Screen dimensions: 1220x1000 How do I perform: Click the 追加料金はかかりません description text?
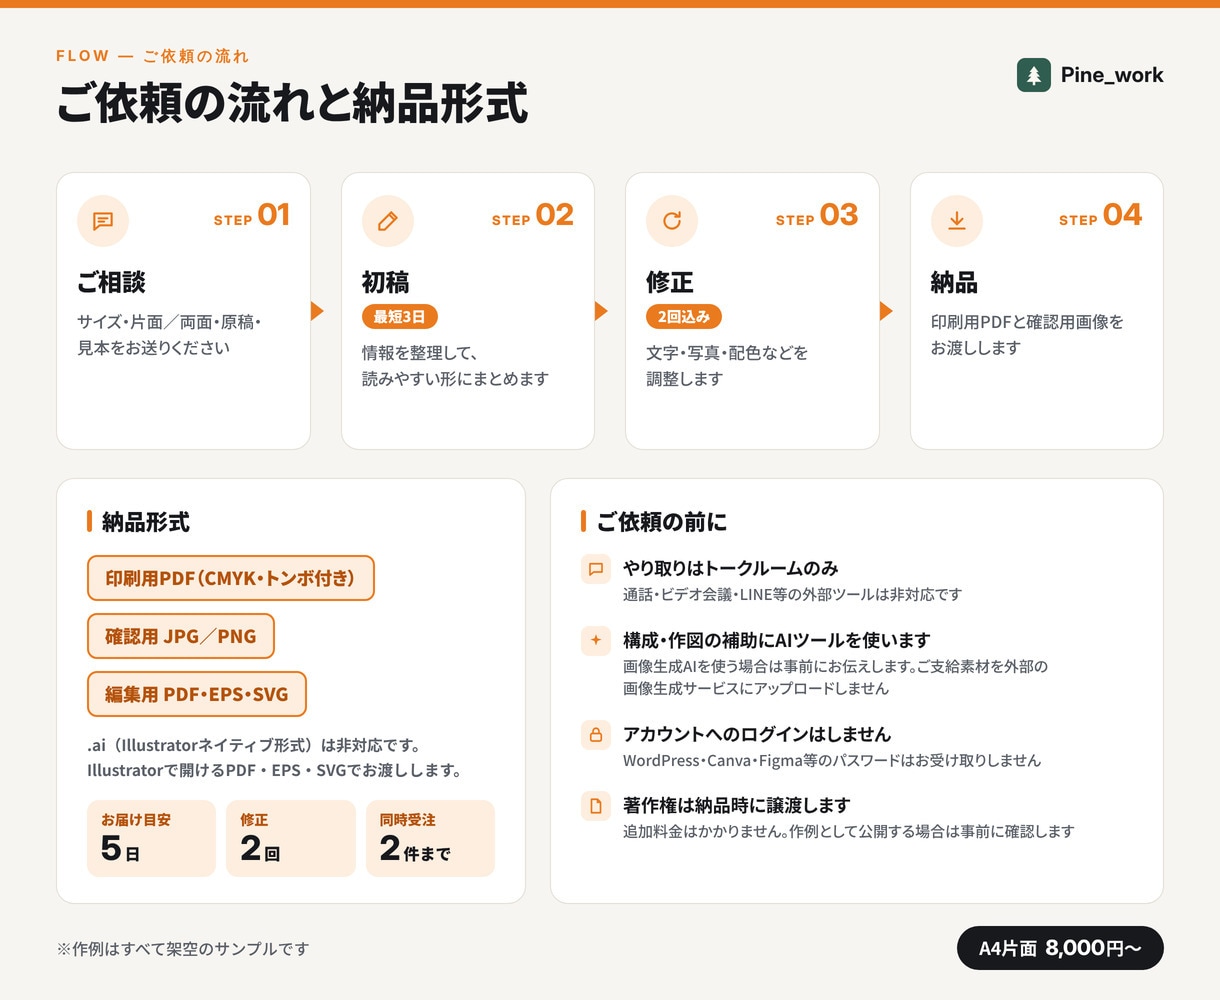coord(849,832)
